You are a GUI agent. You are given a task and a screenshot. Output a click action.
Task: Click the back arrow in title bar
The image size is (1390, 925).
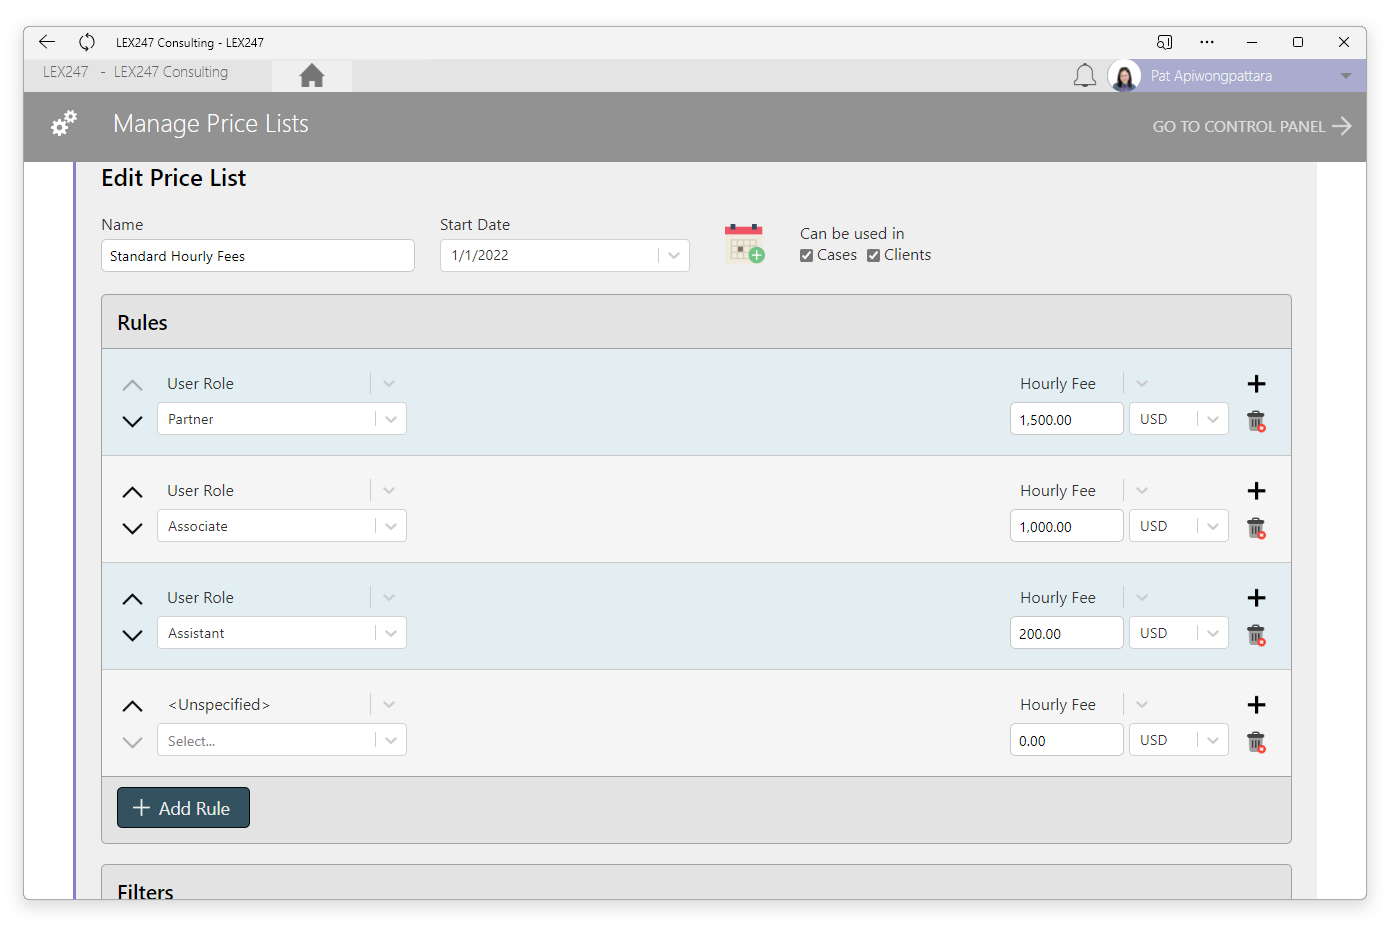[47, 42]
